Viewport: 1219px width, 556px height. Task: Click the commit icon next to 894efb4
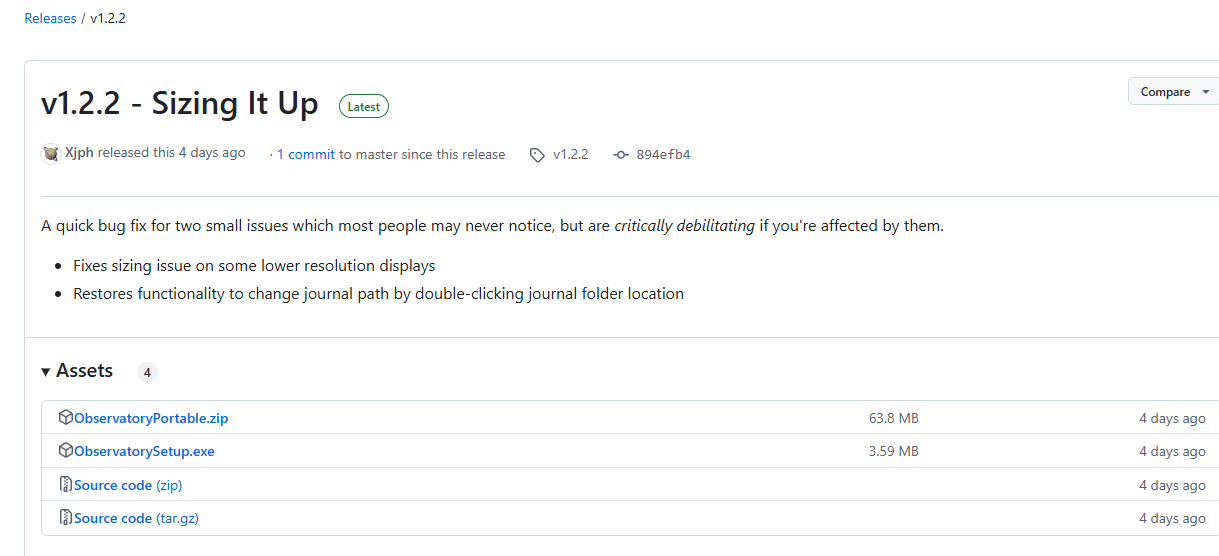(621, 155)
